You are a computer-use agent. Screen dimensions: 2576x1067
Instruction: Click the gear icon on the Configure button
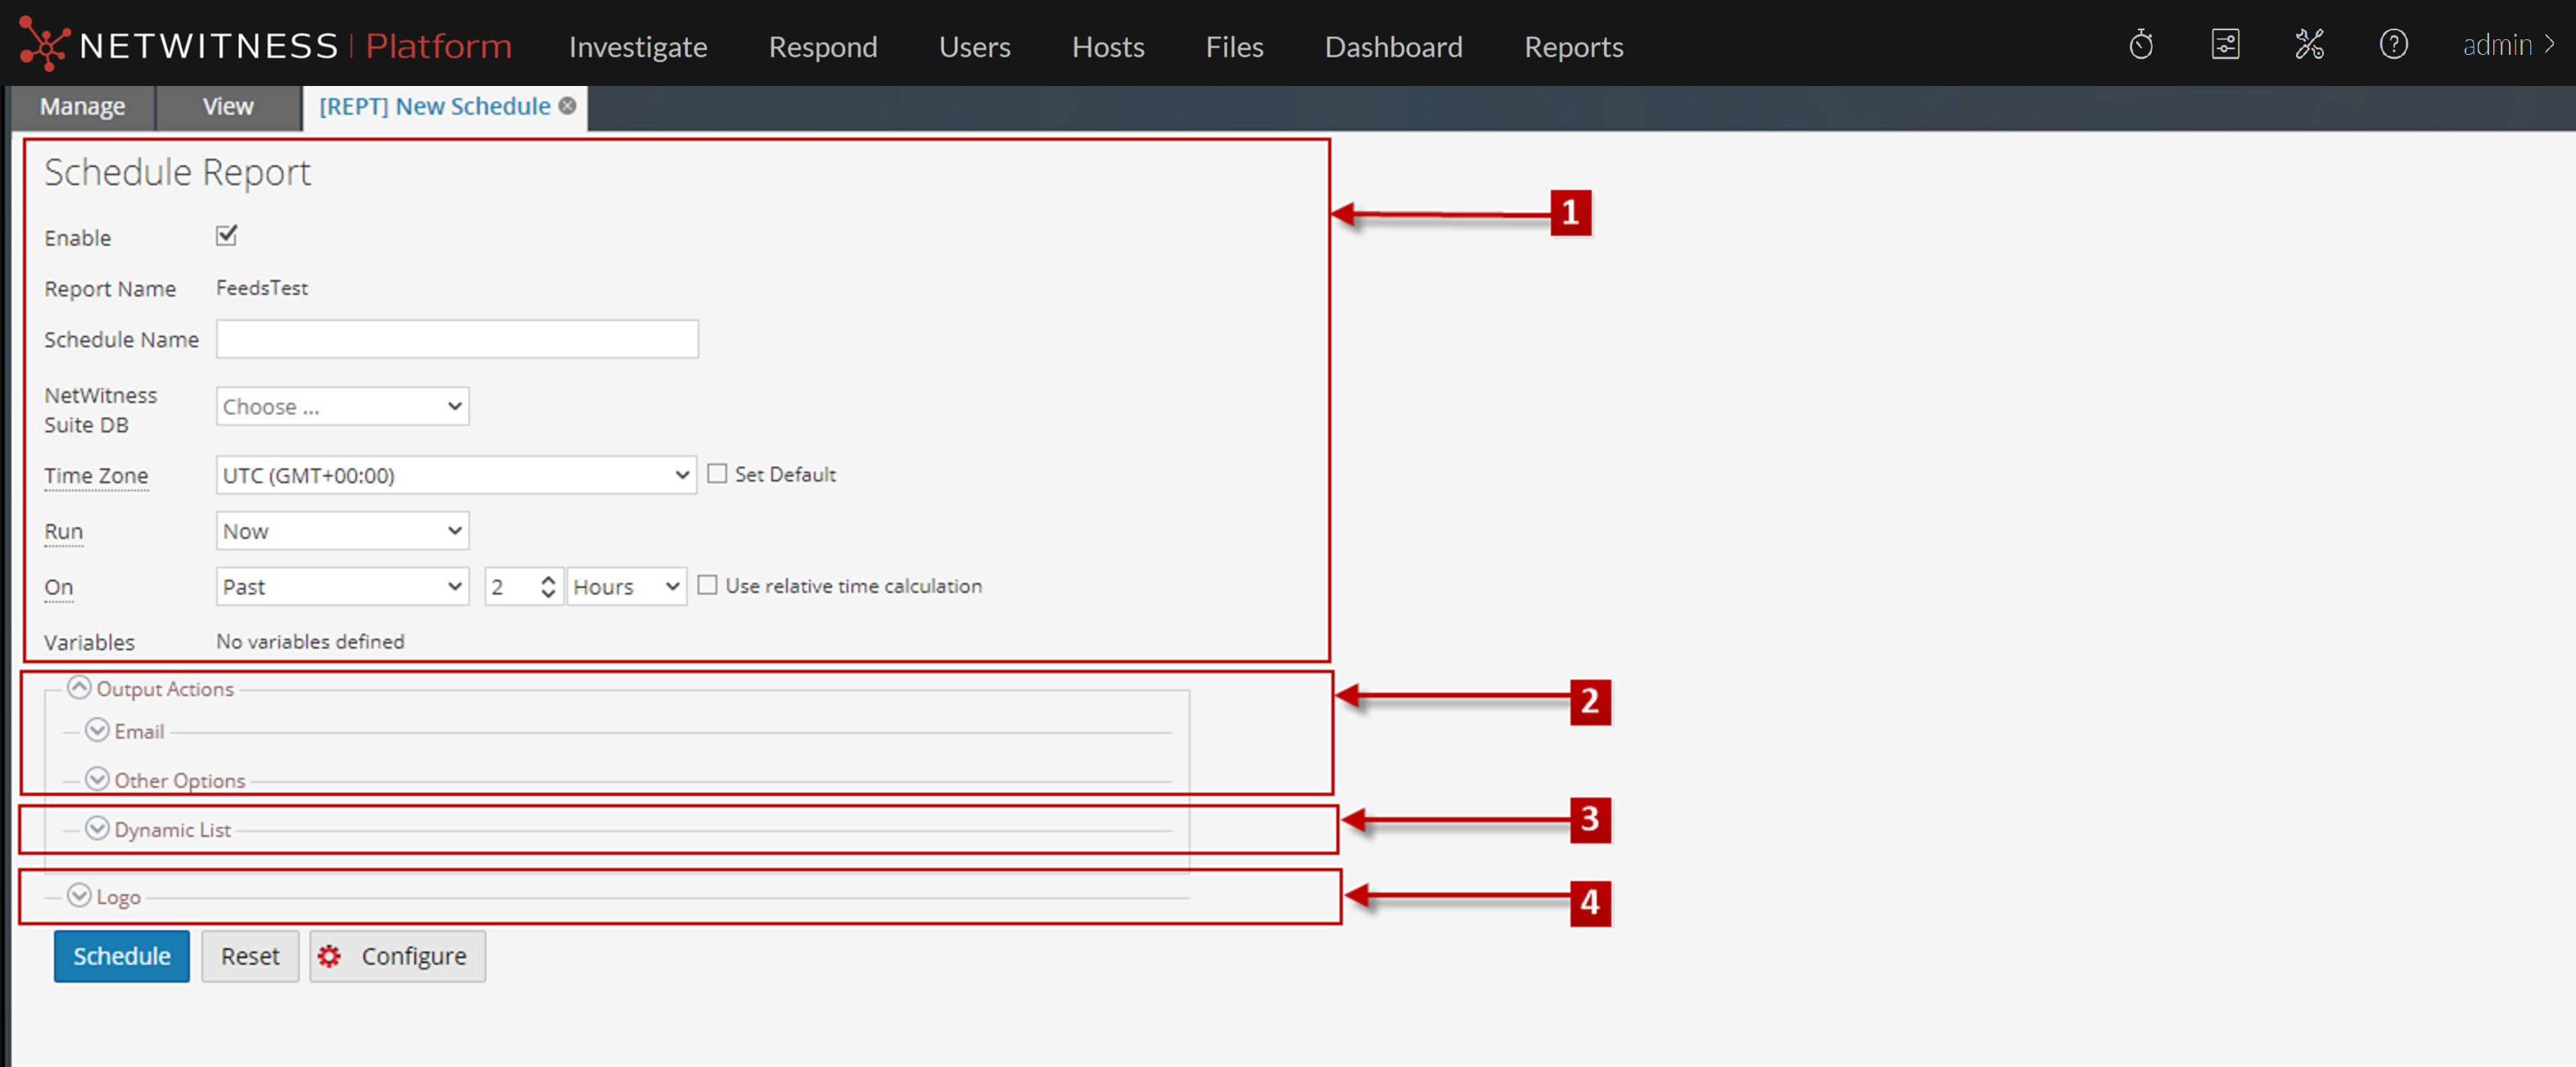click(330, 956)
